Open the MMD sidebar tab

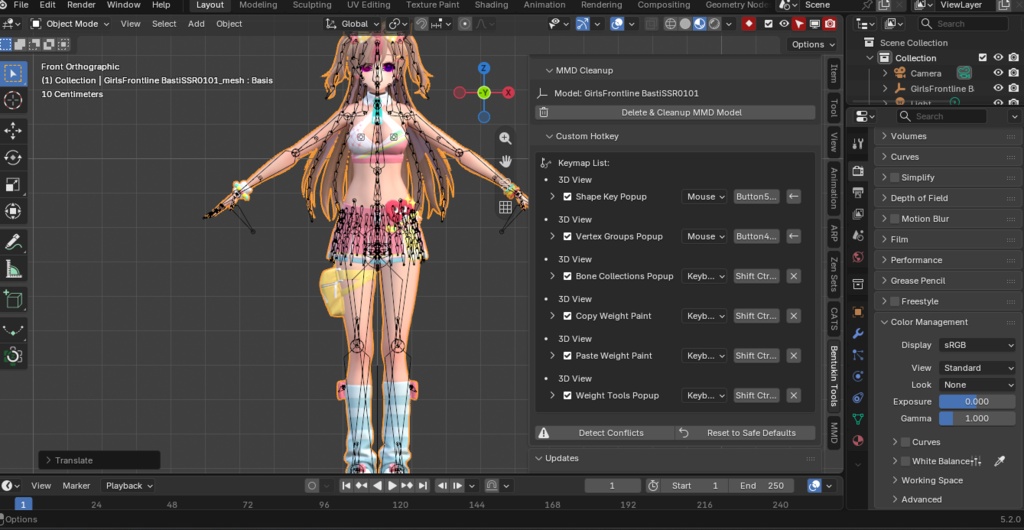pyautogui.click(x=834, y=432)
